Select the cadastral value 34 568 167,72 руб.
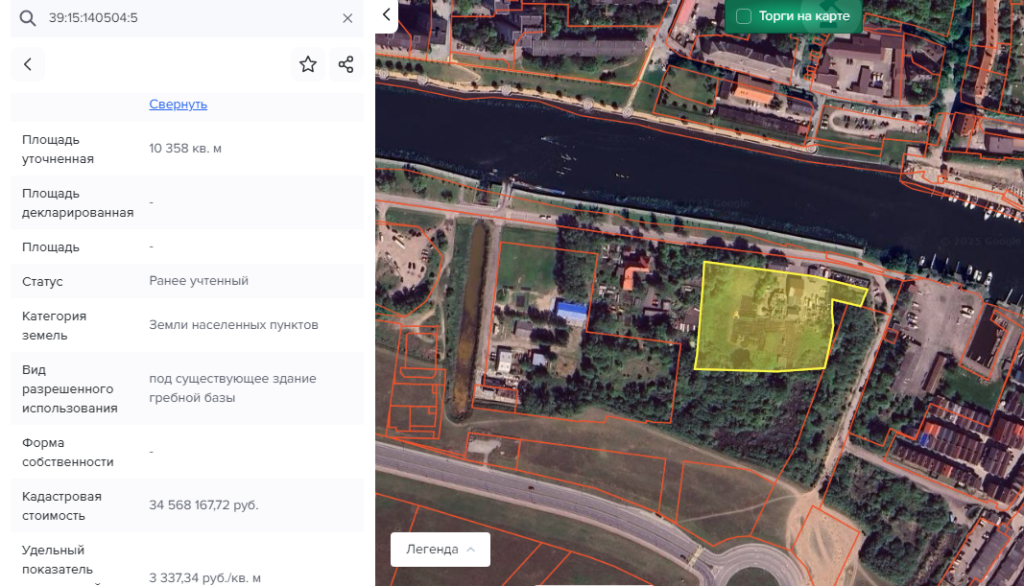The height and width of the screenshot is (586, 1024). [x=204, y=505]
